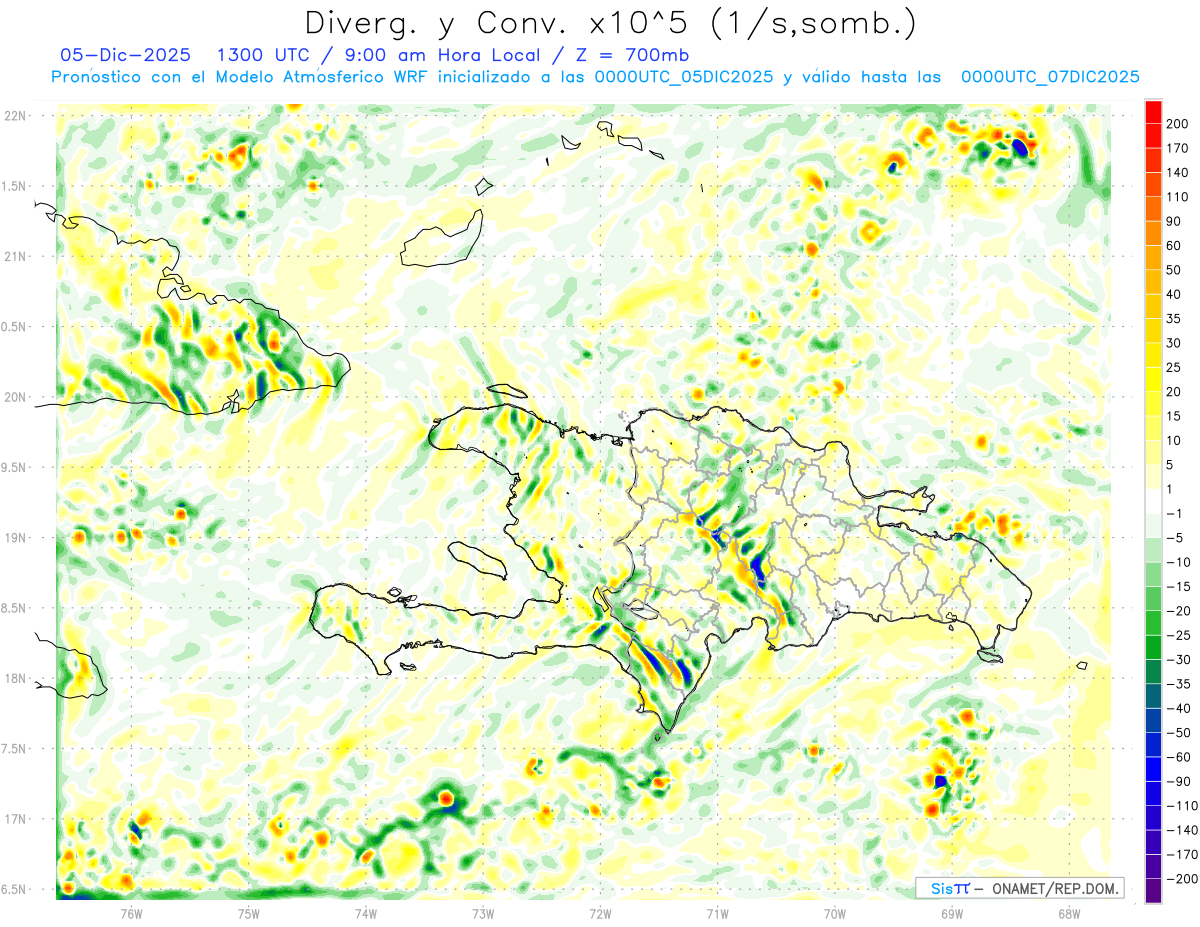This screenshot has height=927, width=1200.
Task: Click the '20N' latitude label
Action: [x=16, y=397]
